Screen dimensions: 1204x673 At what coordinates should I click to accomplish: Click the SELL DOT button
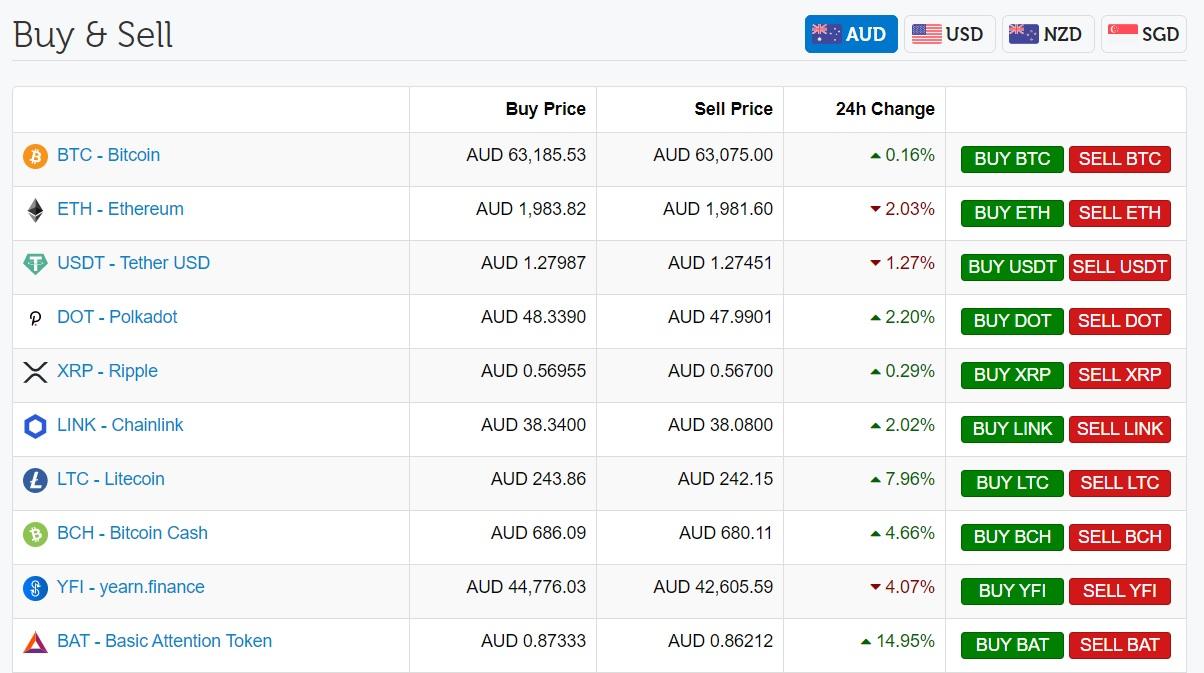[1120, 321]
